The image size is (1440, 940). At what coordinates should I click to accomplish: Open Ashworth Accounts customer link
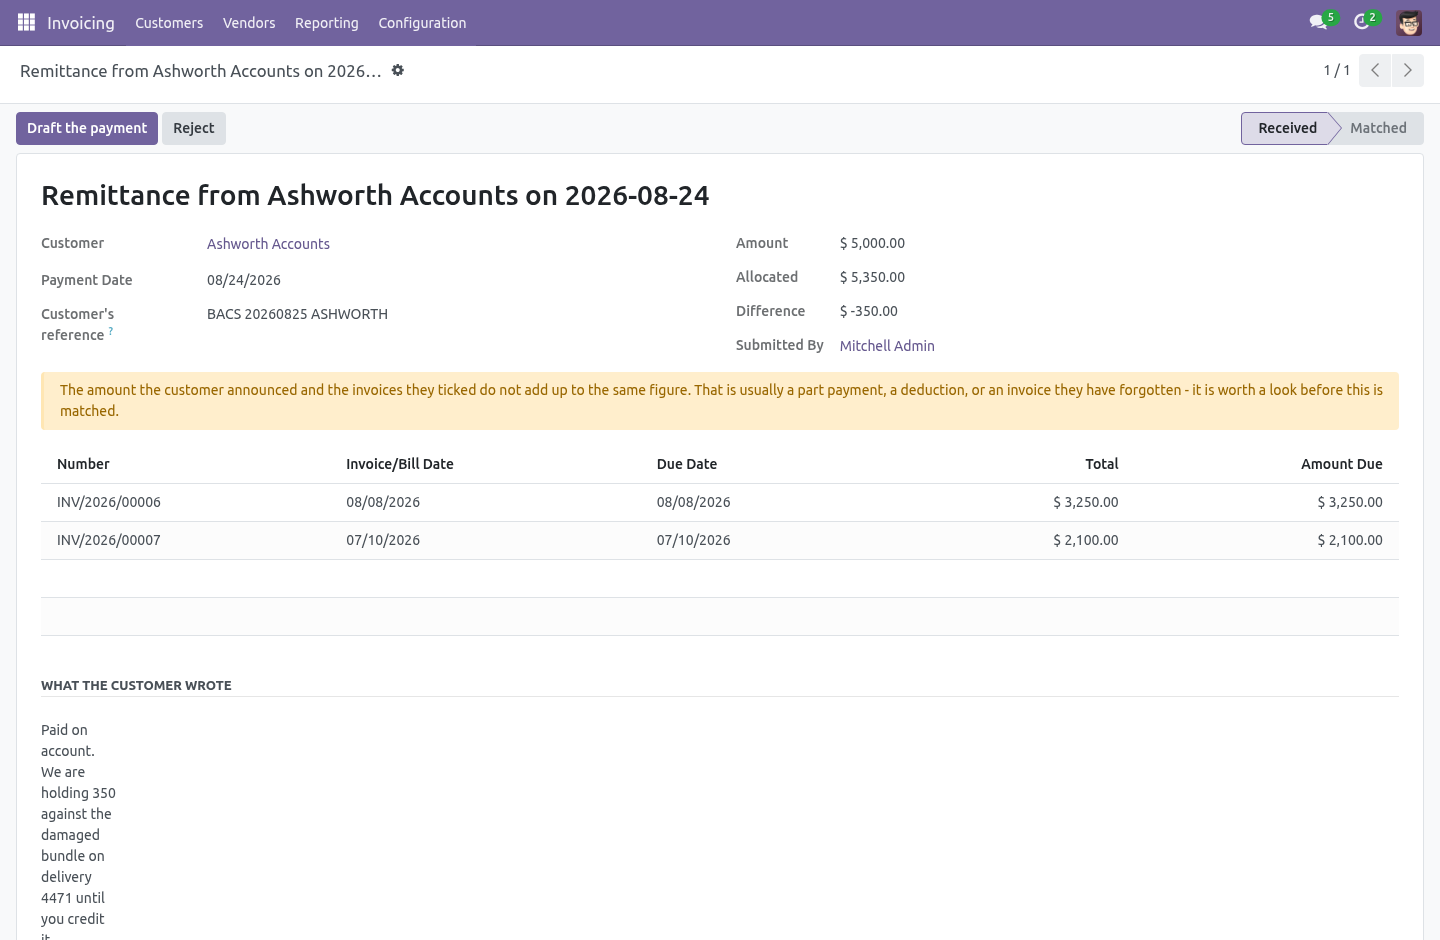tap(268, 244)
